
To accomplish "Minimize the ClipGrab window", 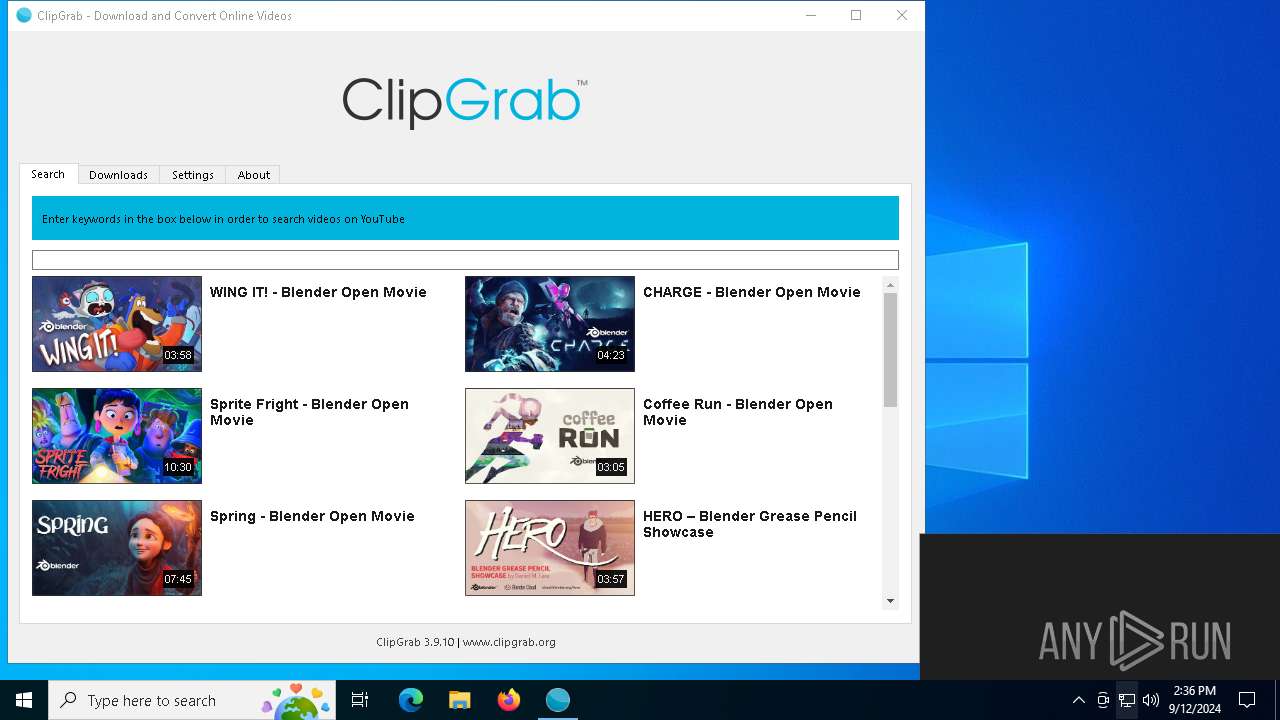I will [810, 15].
